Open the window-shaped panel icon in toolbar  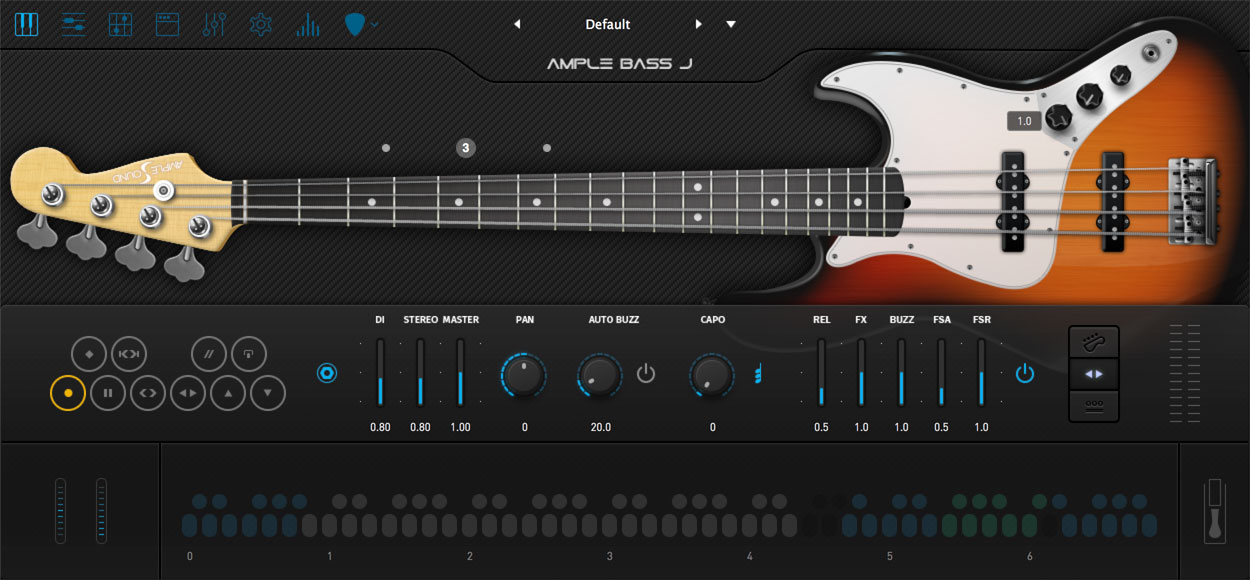tap(167, 24)
